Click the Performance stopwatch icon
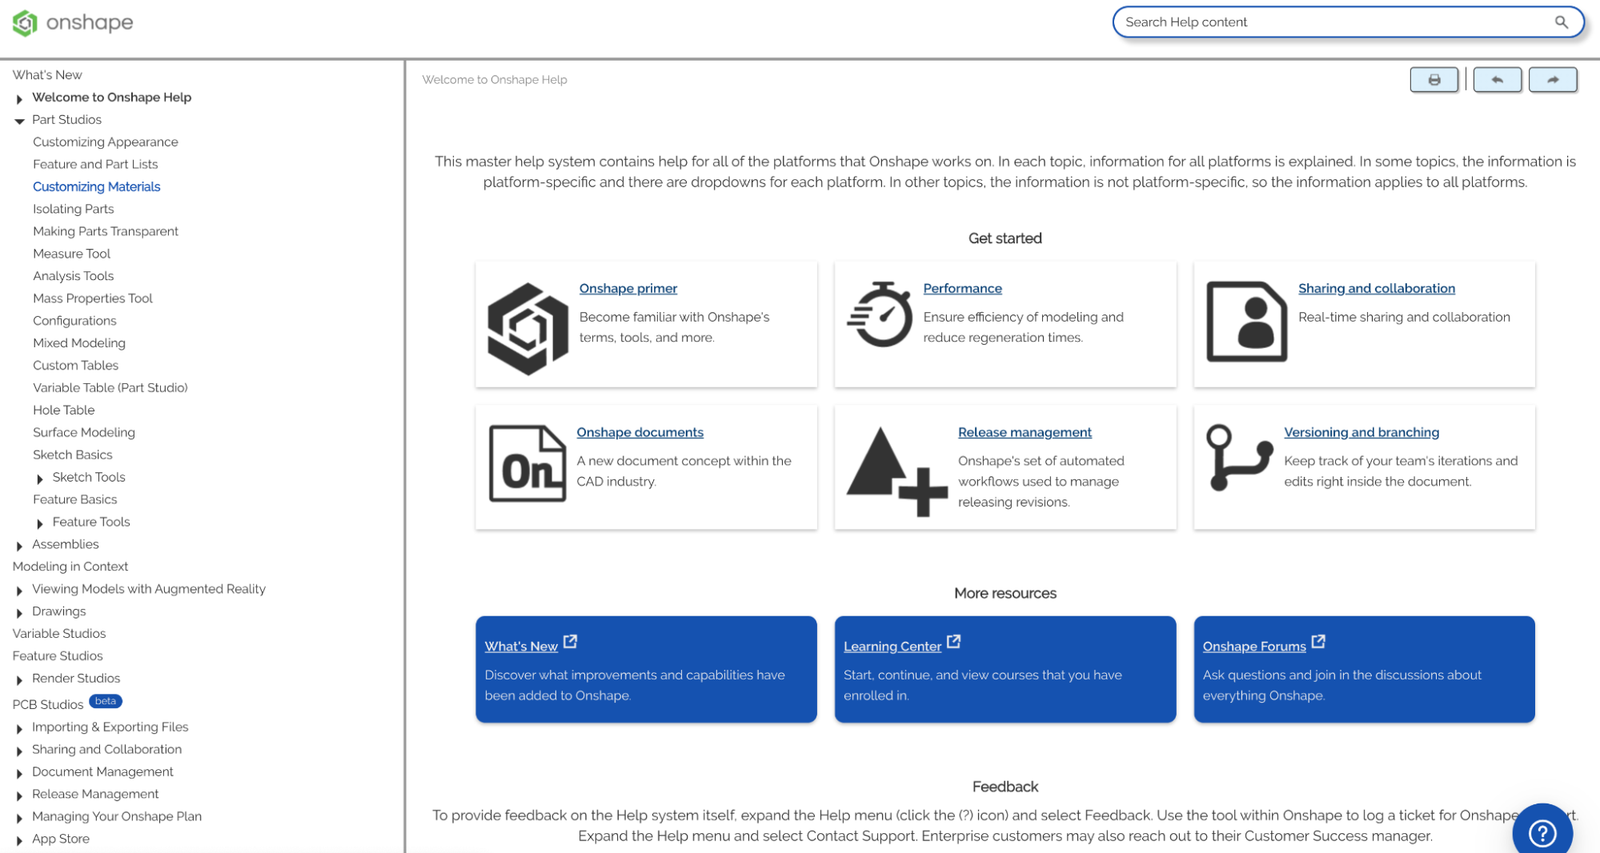The width and height of the screenshot is (1600, 853). 880,315
